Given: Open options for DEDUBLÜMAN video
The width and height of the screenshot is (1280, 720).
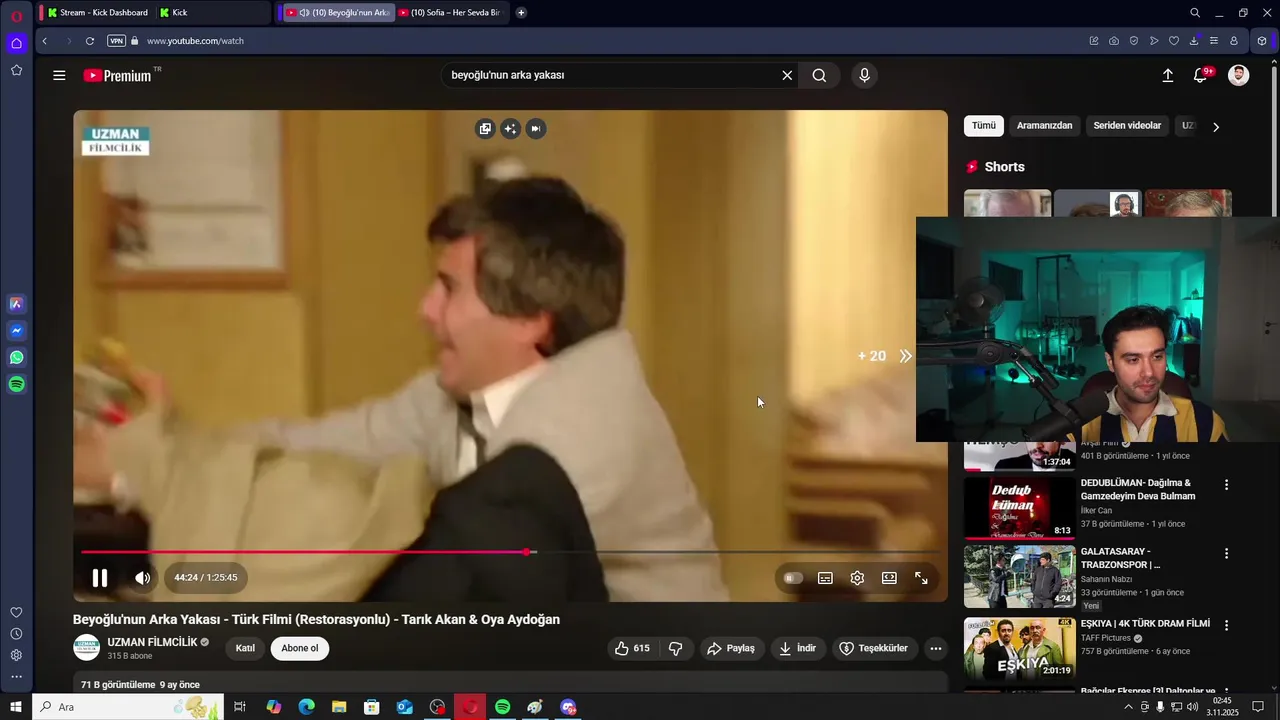Looking at the screenshot, I should coord(1226,485).
